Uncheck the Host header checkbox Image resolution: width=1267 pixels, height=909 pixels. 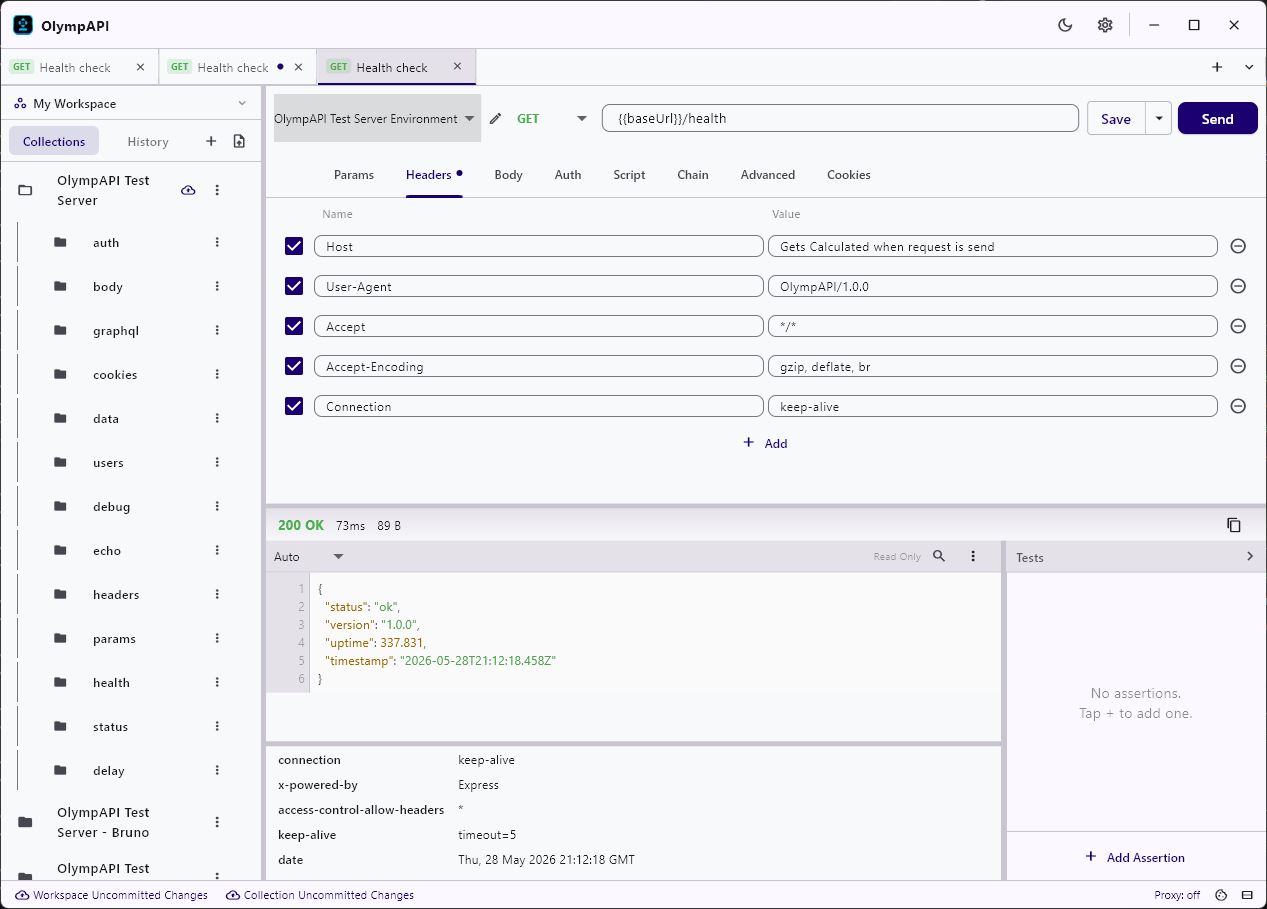(x=294, y=246)
